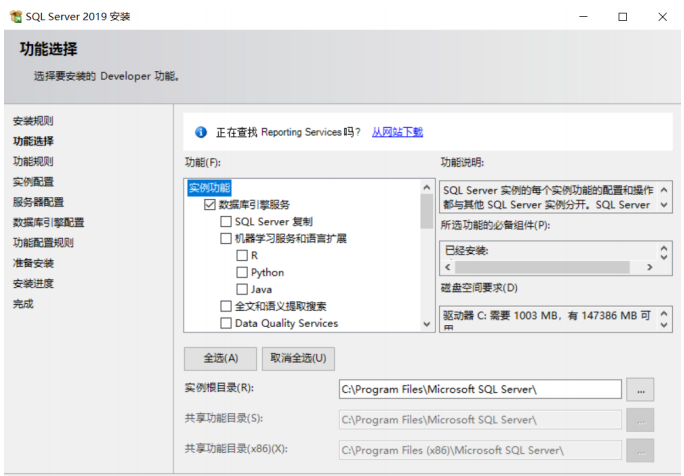This screenshot has width=684, height=476.
Task: Close the SQL Server 2019 setup window
Action: pos(662,17)
